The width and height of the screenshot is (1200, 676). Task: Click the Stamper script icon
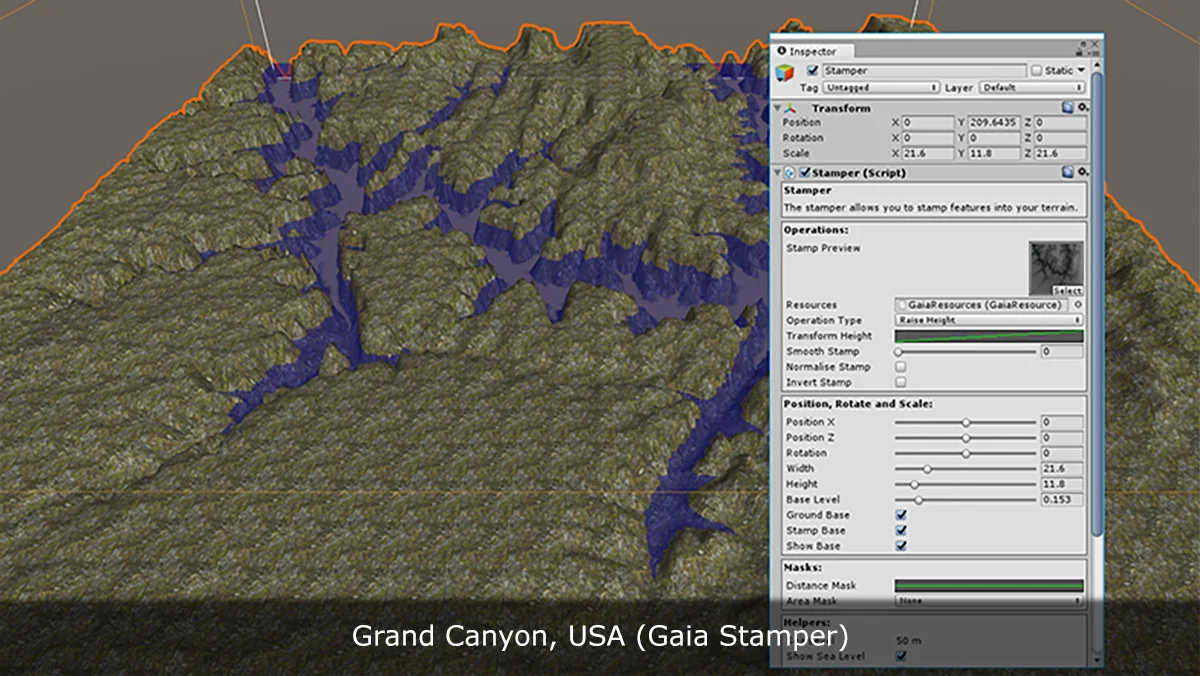(x=790, y=171)
